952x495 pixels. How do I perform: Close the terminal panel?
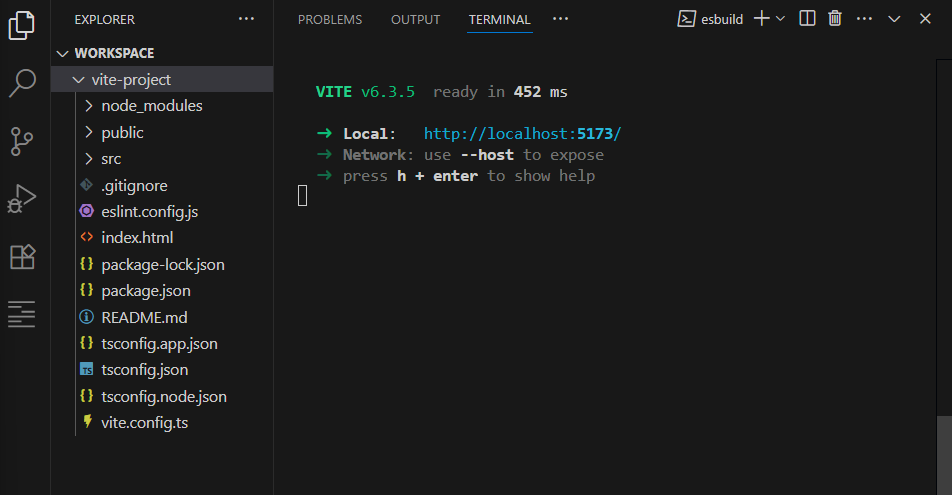[x=925, y=19]
